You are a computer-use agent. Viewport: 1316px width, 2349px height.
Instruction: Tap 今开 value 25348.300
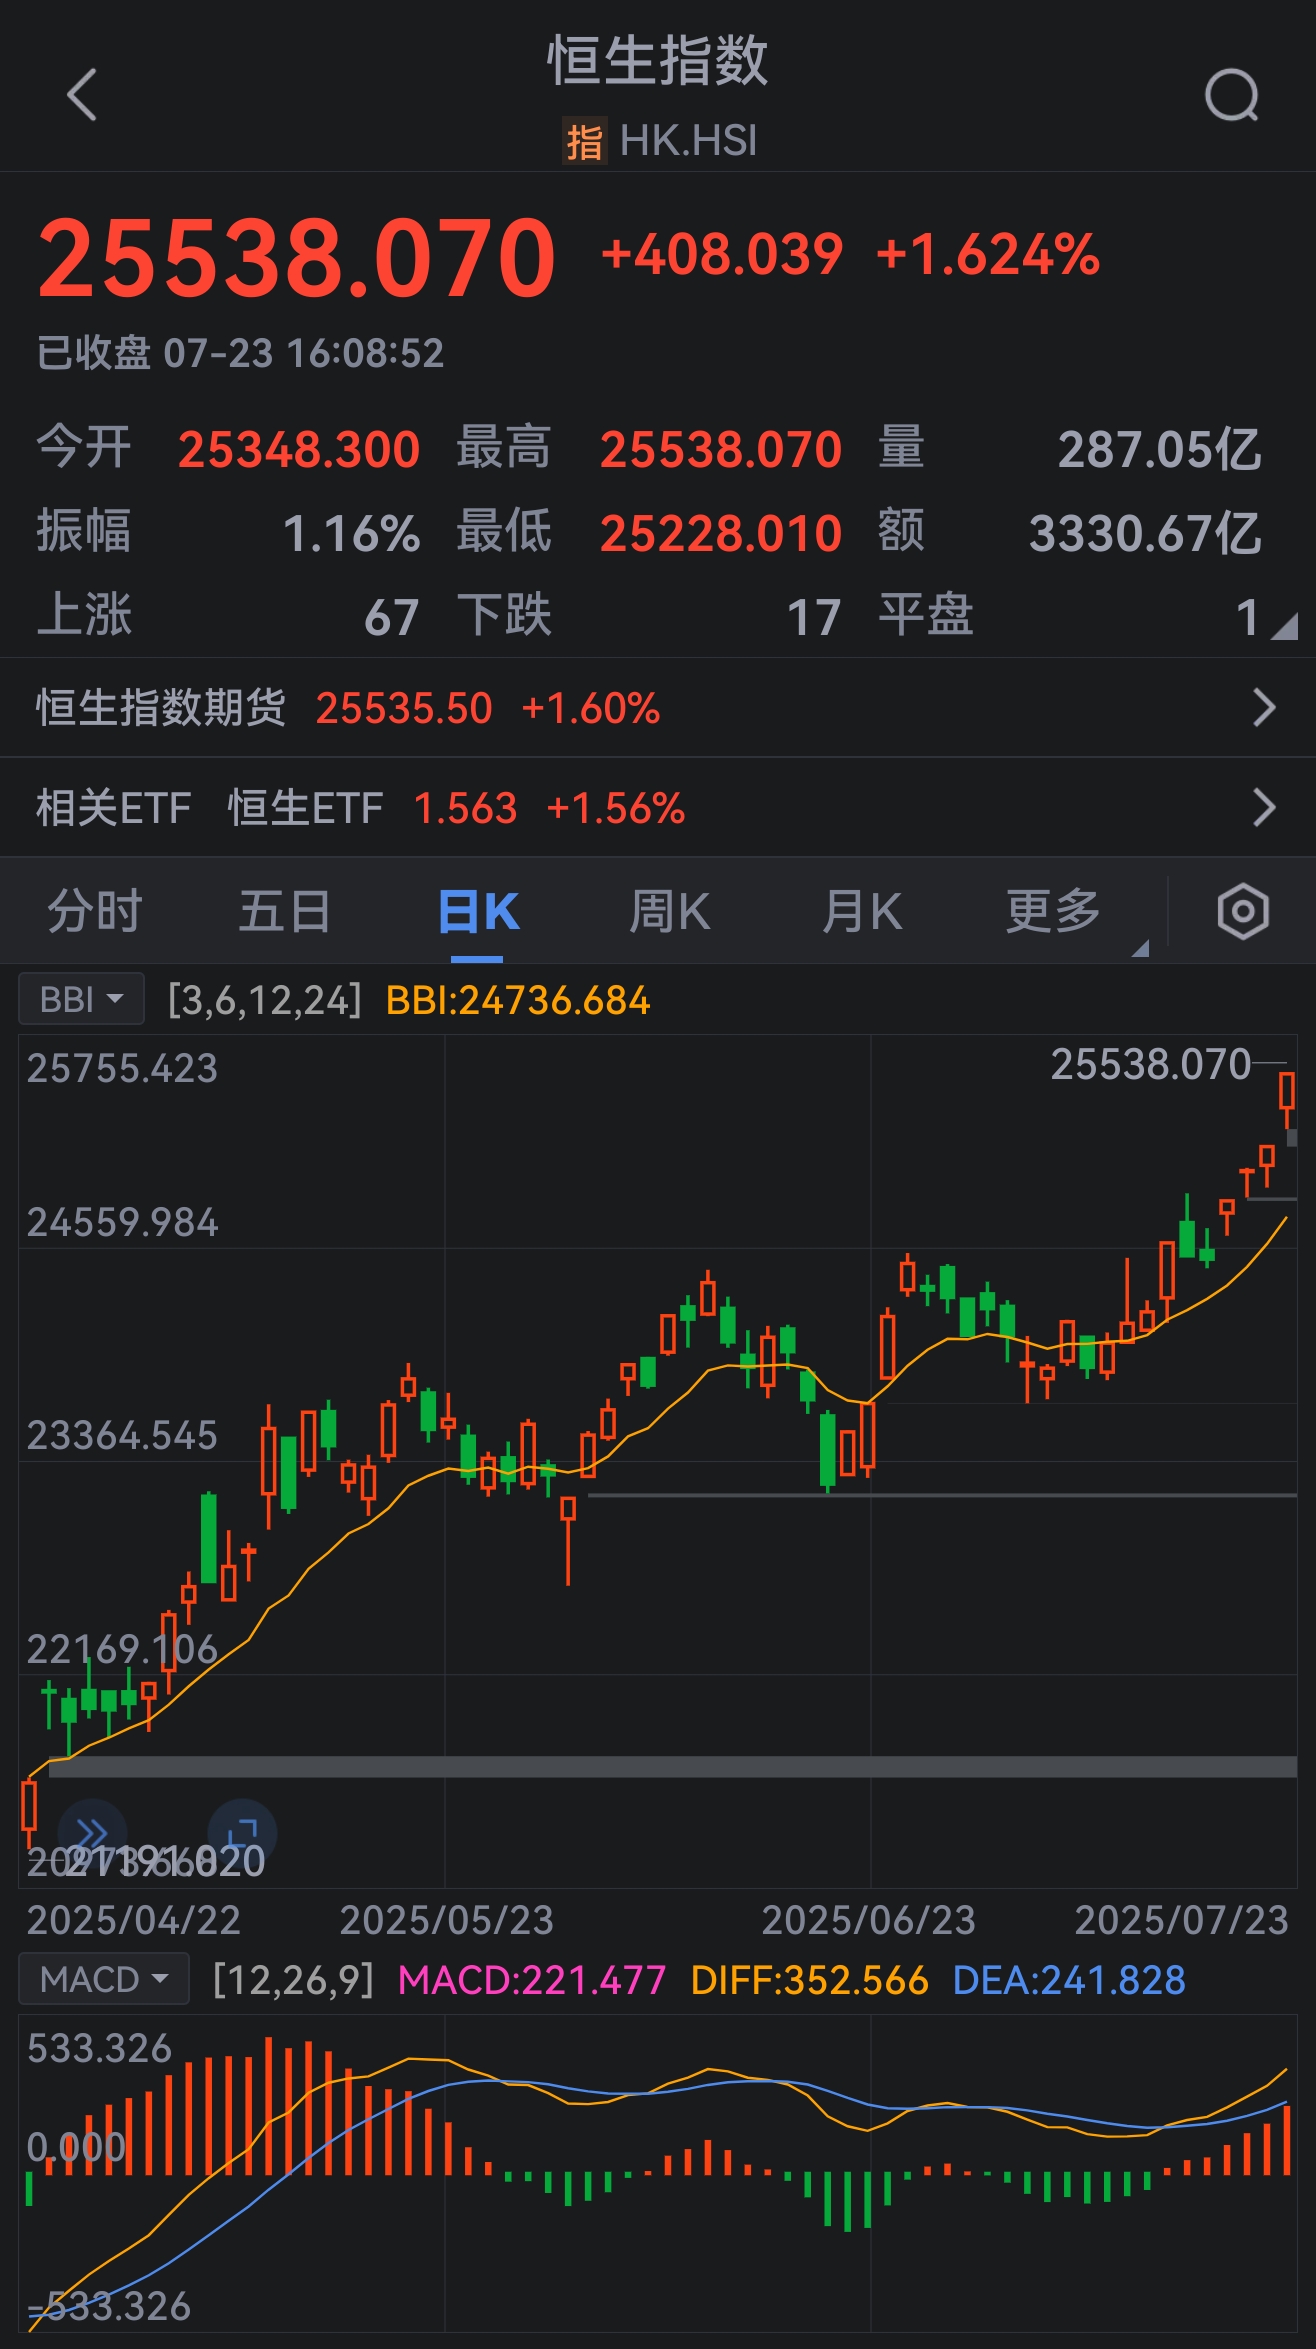coord(299,450)
